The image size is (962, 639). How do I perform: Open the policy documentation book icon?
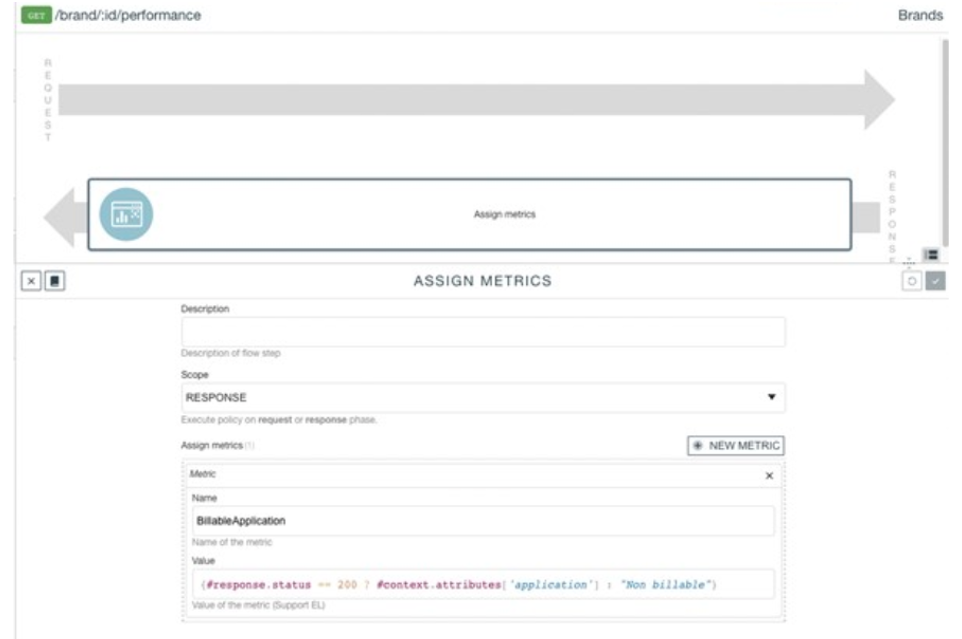pyautogui.click(x=54, y=282)
